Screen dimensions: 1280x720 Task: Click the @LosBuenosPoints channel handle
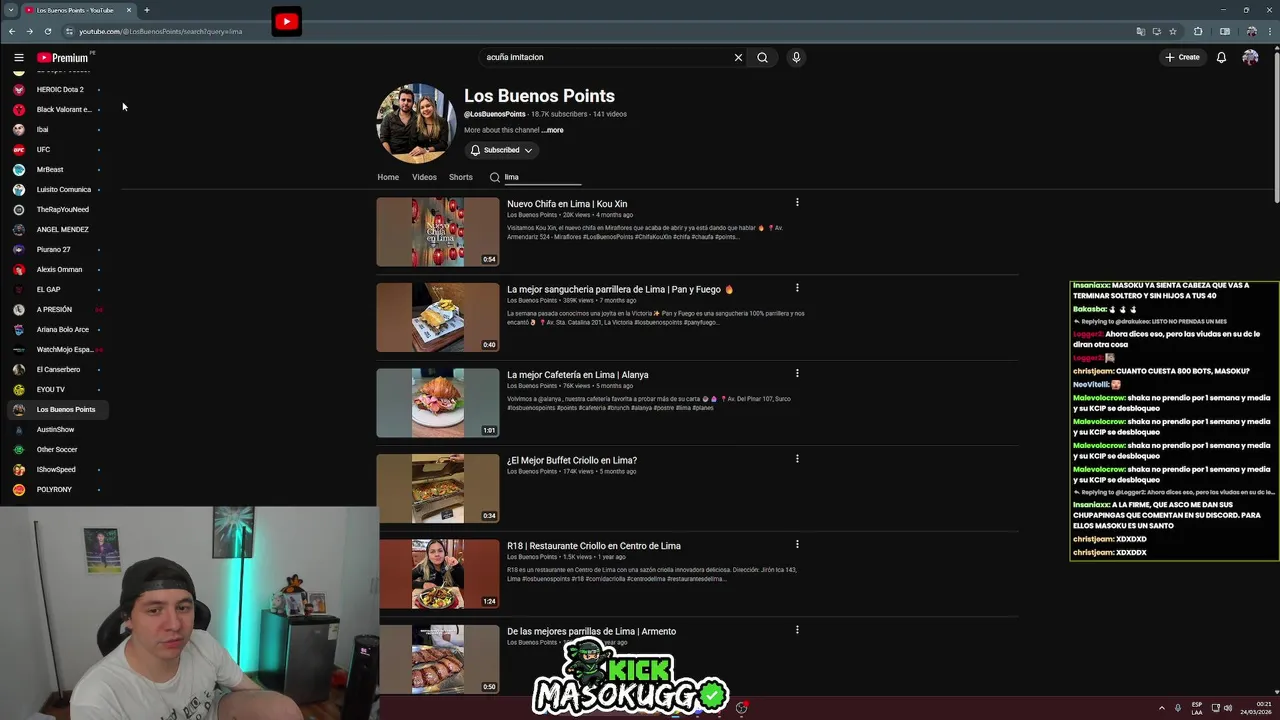[495, 114]
